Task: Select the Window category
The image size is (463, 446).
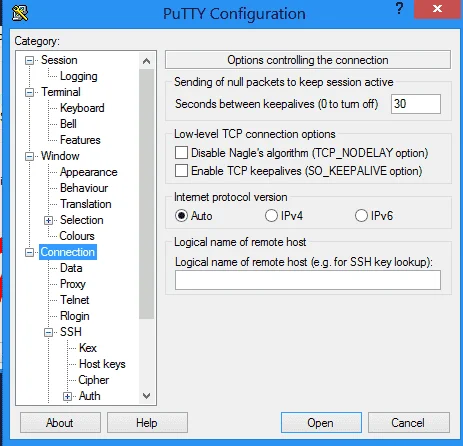Action: (x=60, y=156)
